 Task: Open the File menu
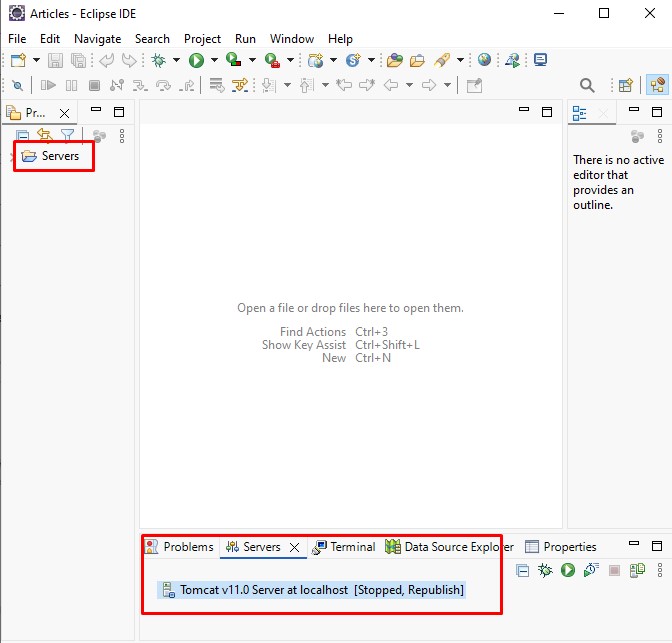[17, 39]
